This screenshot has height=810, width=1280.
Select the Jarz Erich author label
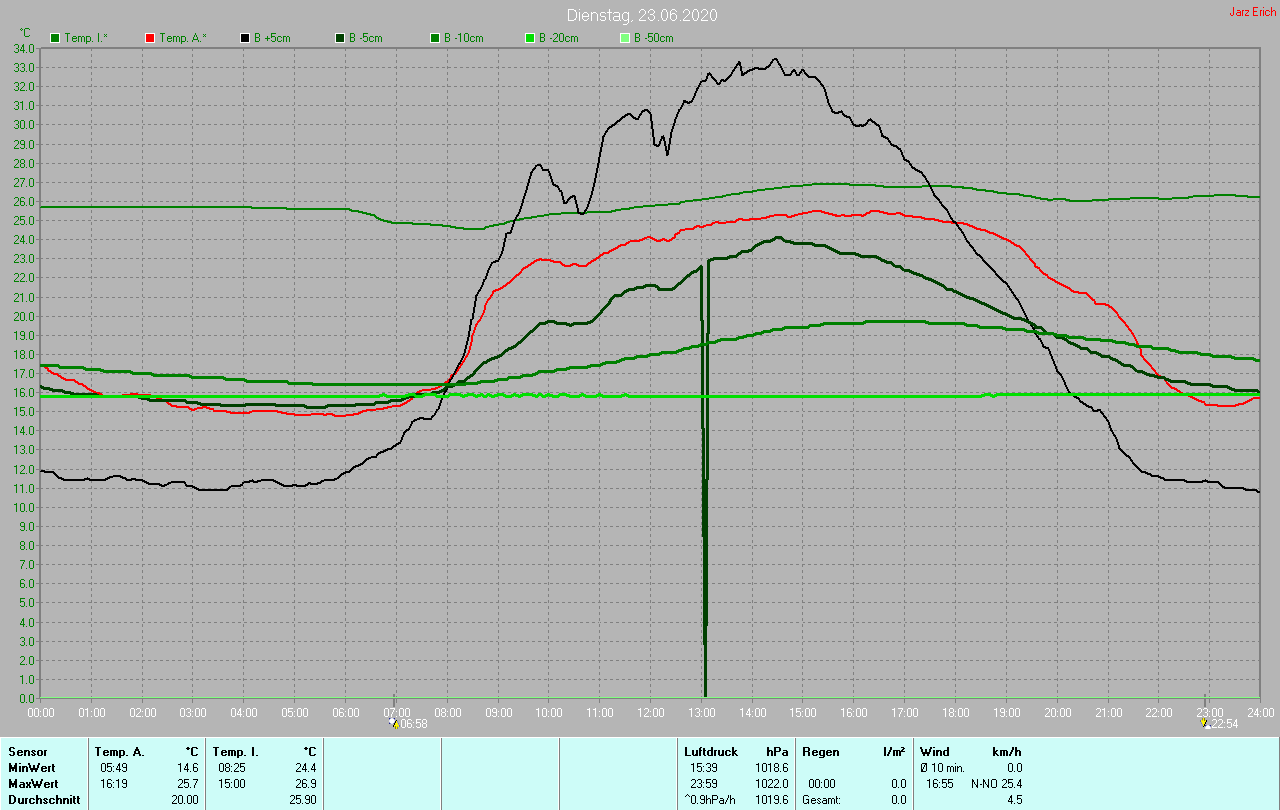coord(1252,12)
